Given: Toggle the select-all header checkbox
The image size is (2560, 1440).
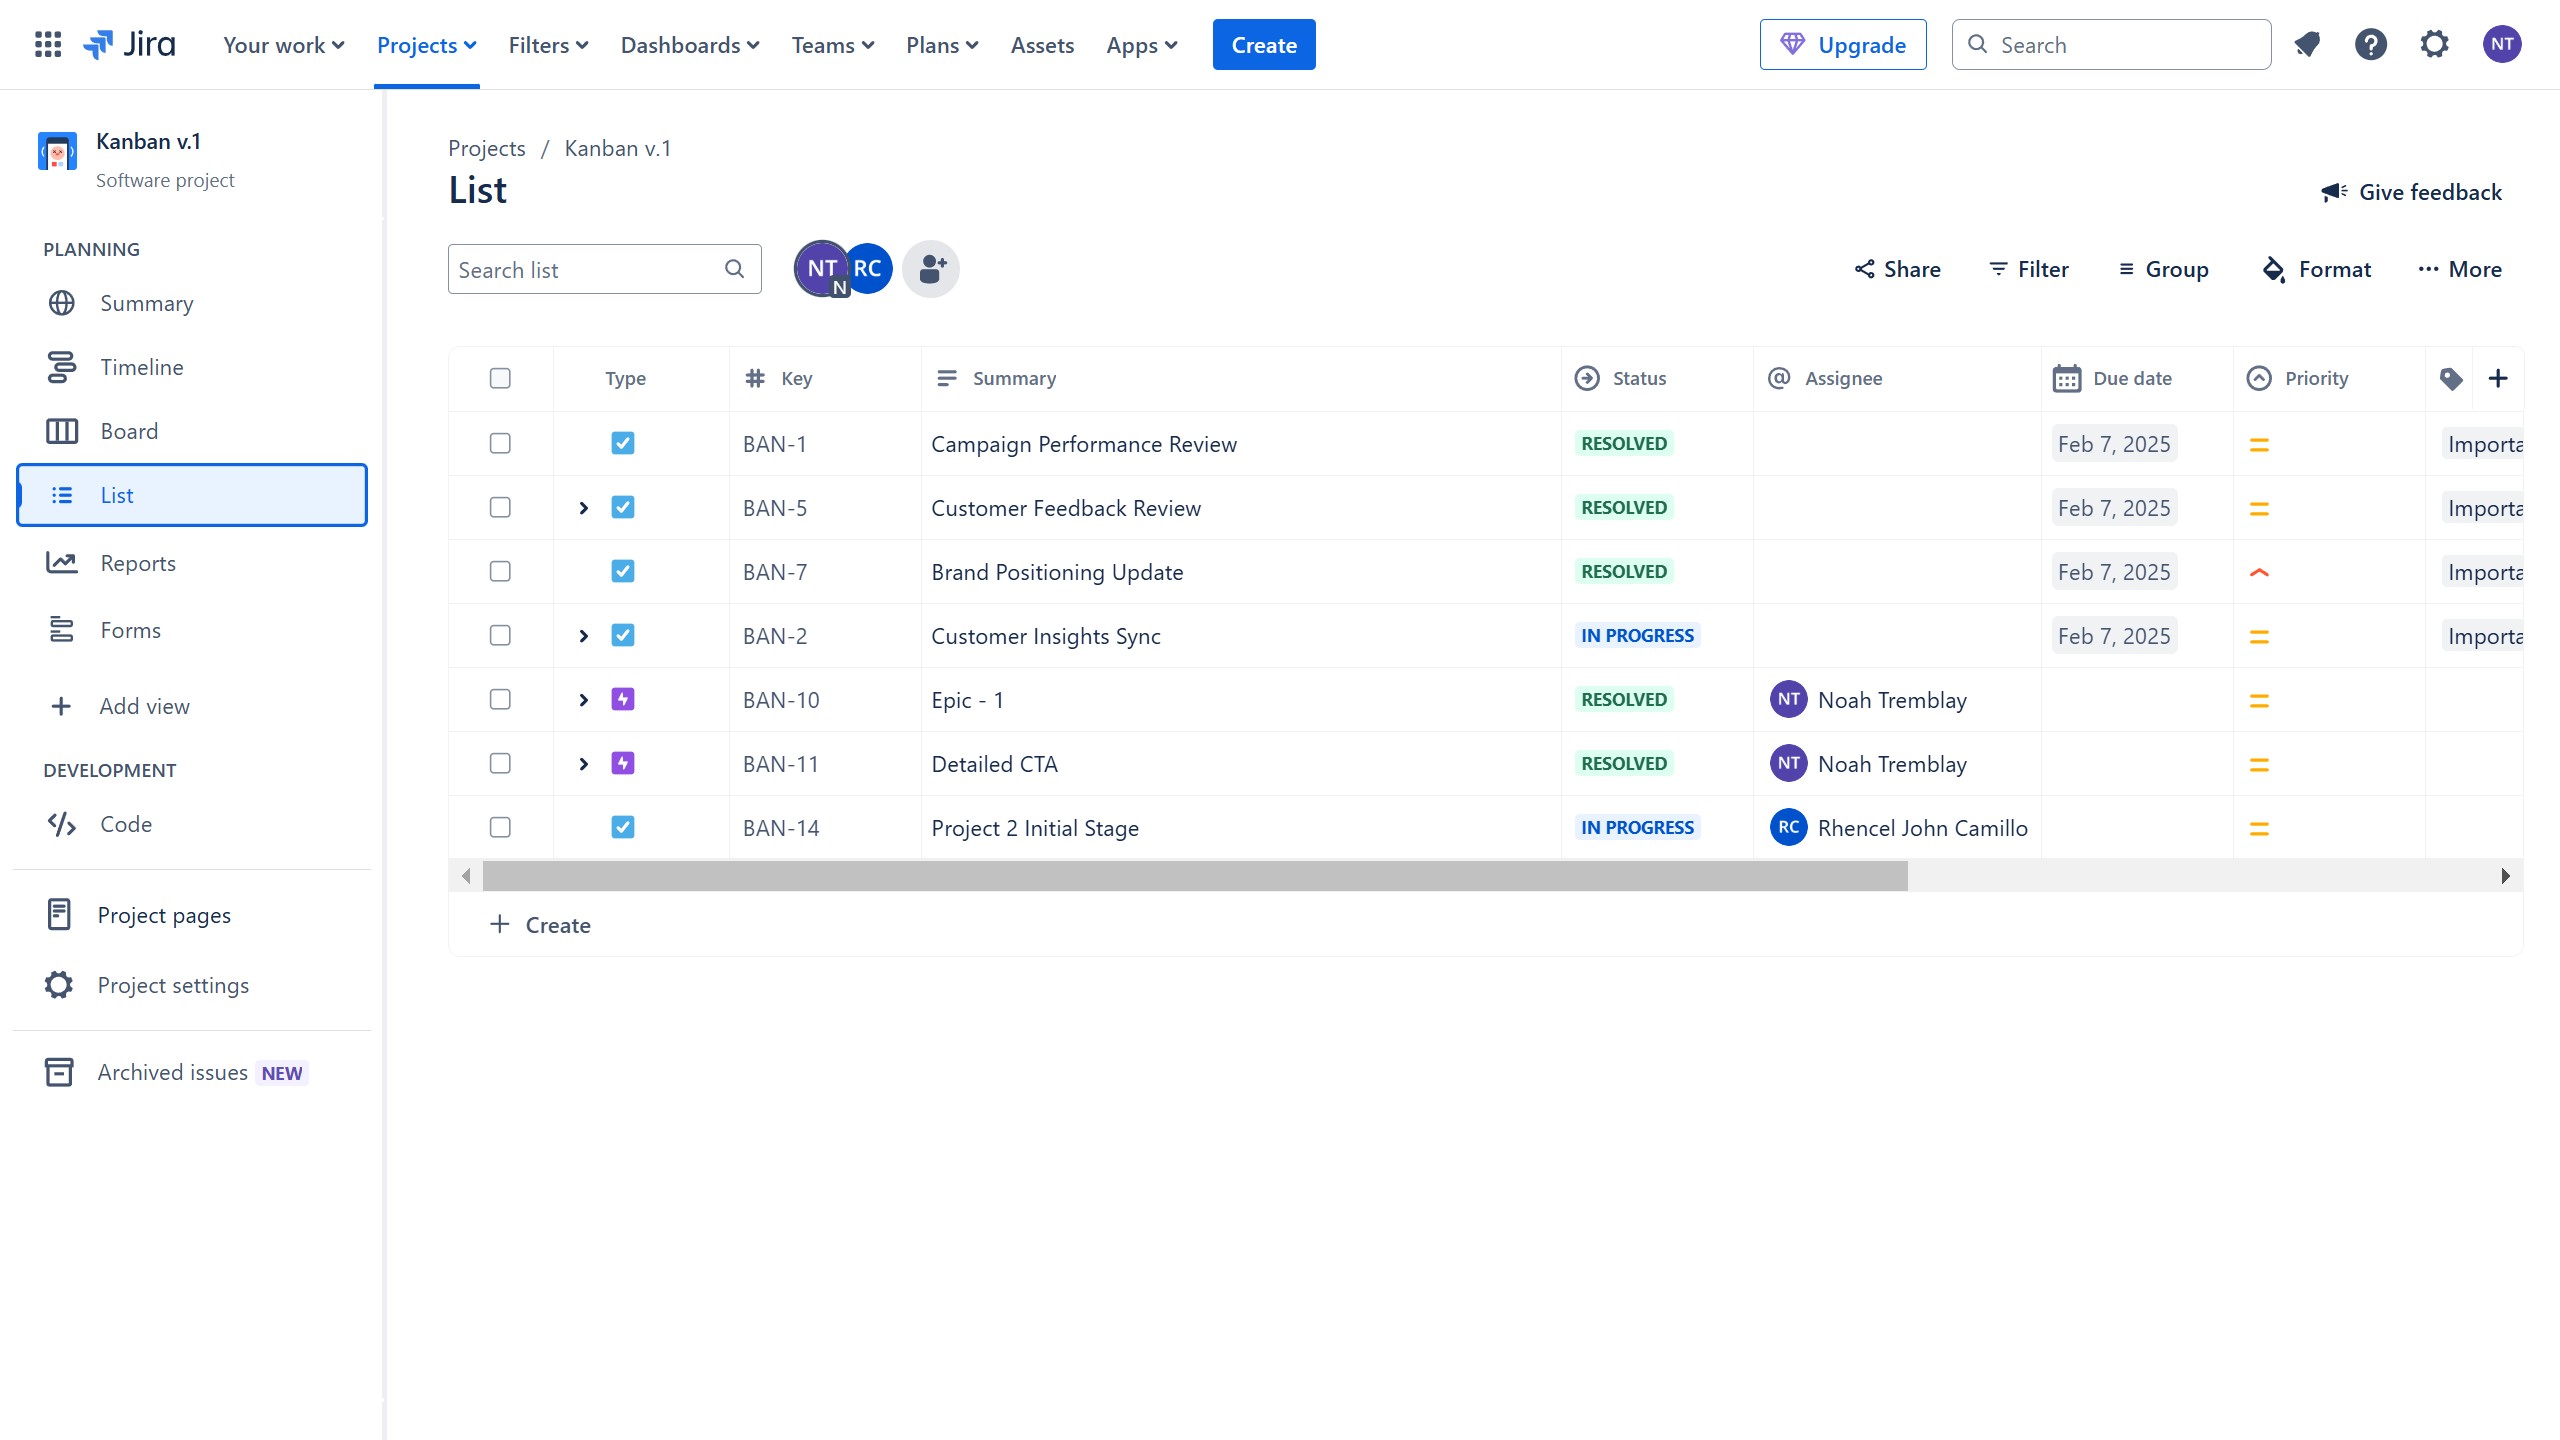Looking at the screenshot, I should [x=500, y=378].
